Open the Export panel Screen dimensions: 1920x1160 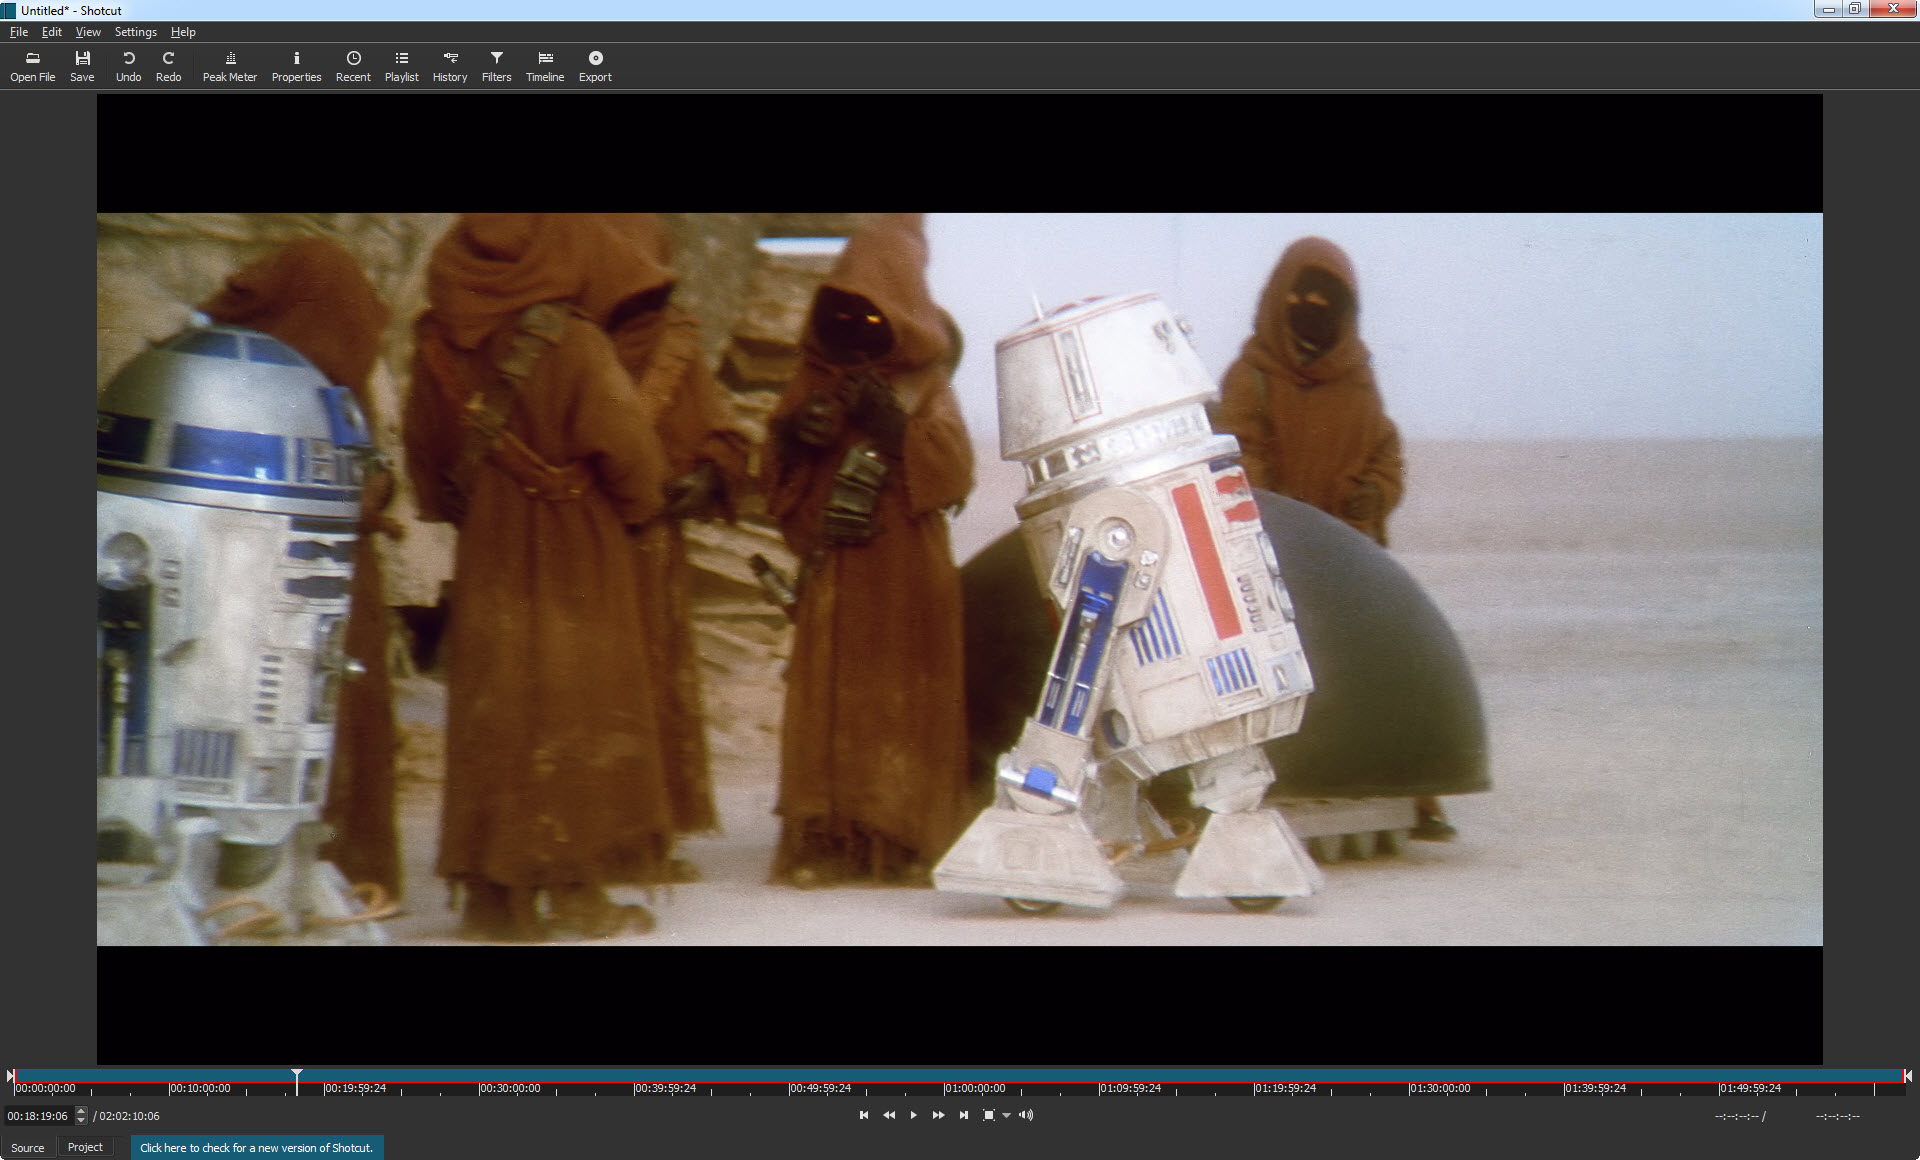click(595, 66)
